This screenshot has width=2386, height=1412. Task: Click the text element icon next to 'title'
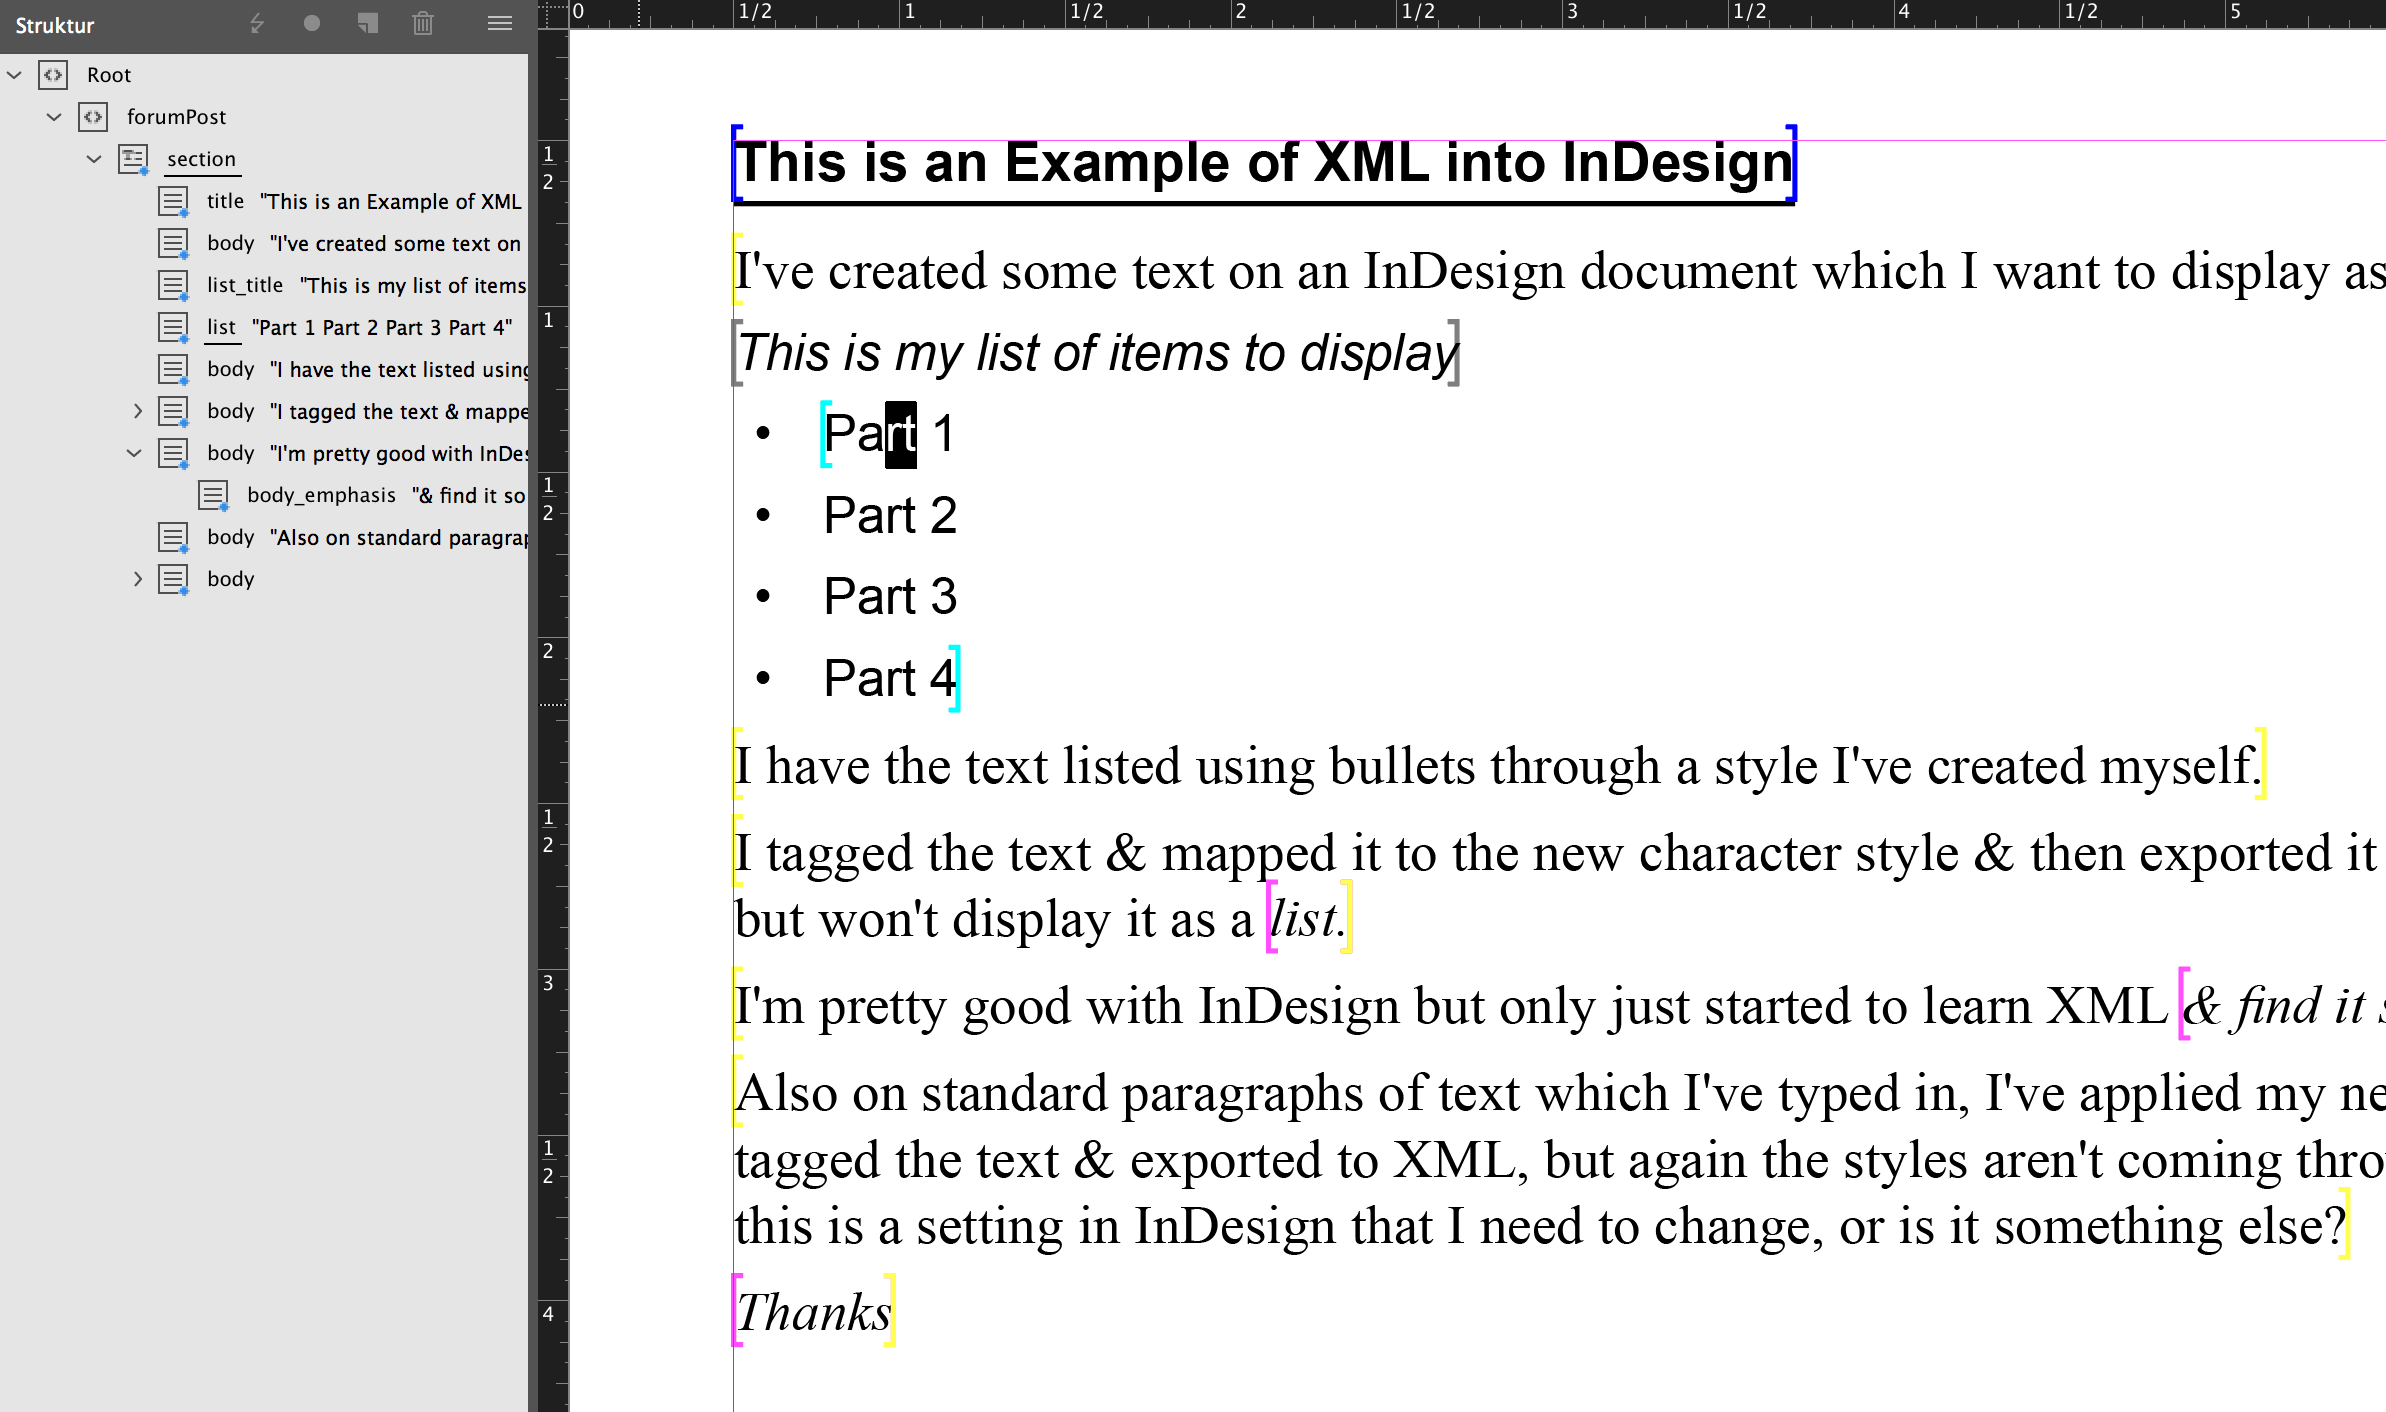(x=173, y=200)
